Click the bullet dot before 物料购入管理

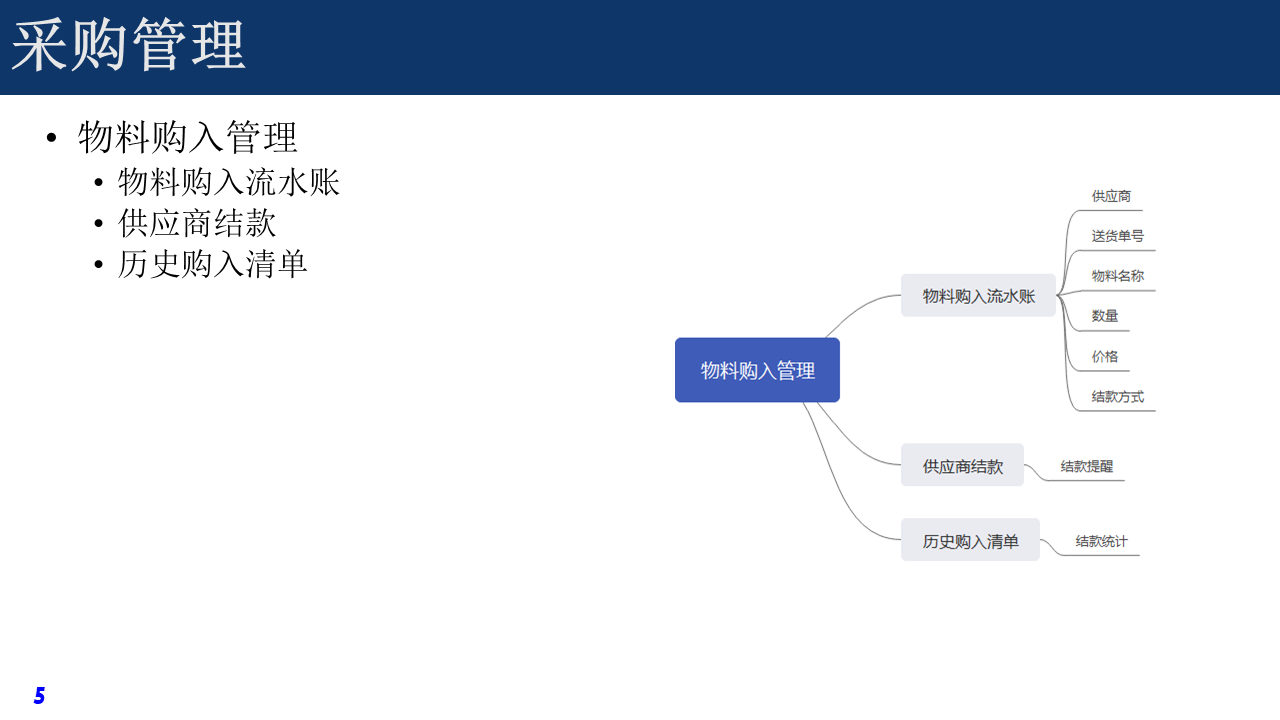tap(52, 139)
